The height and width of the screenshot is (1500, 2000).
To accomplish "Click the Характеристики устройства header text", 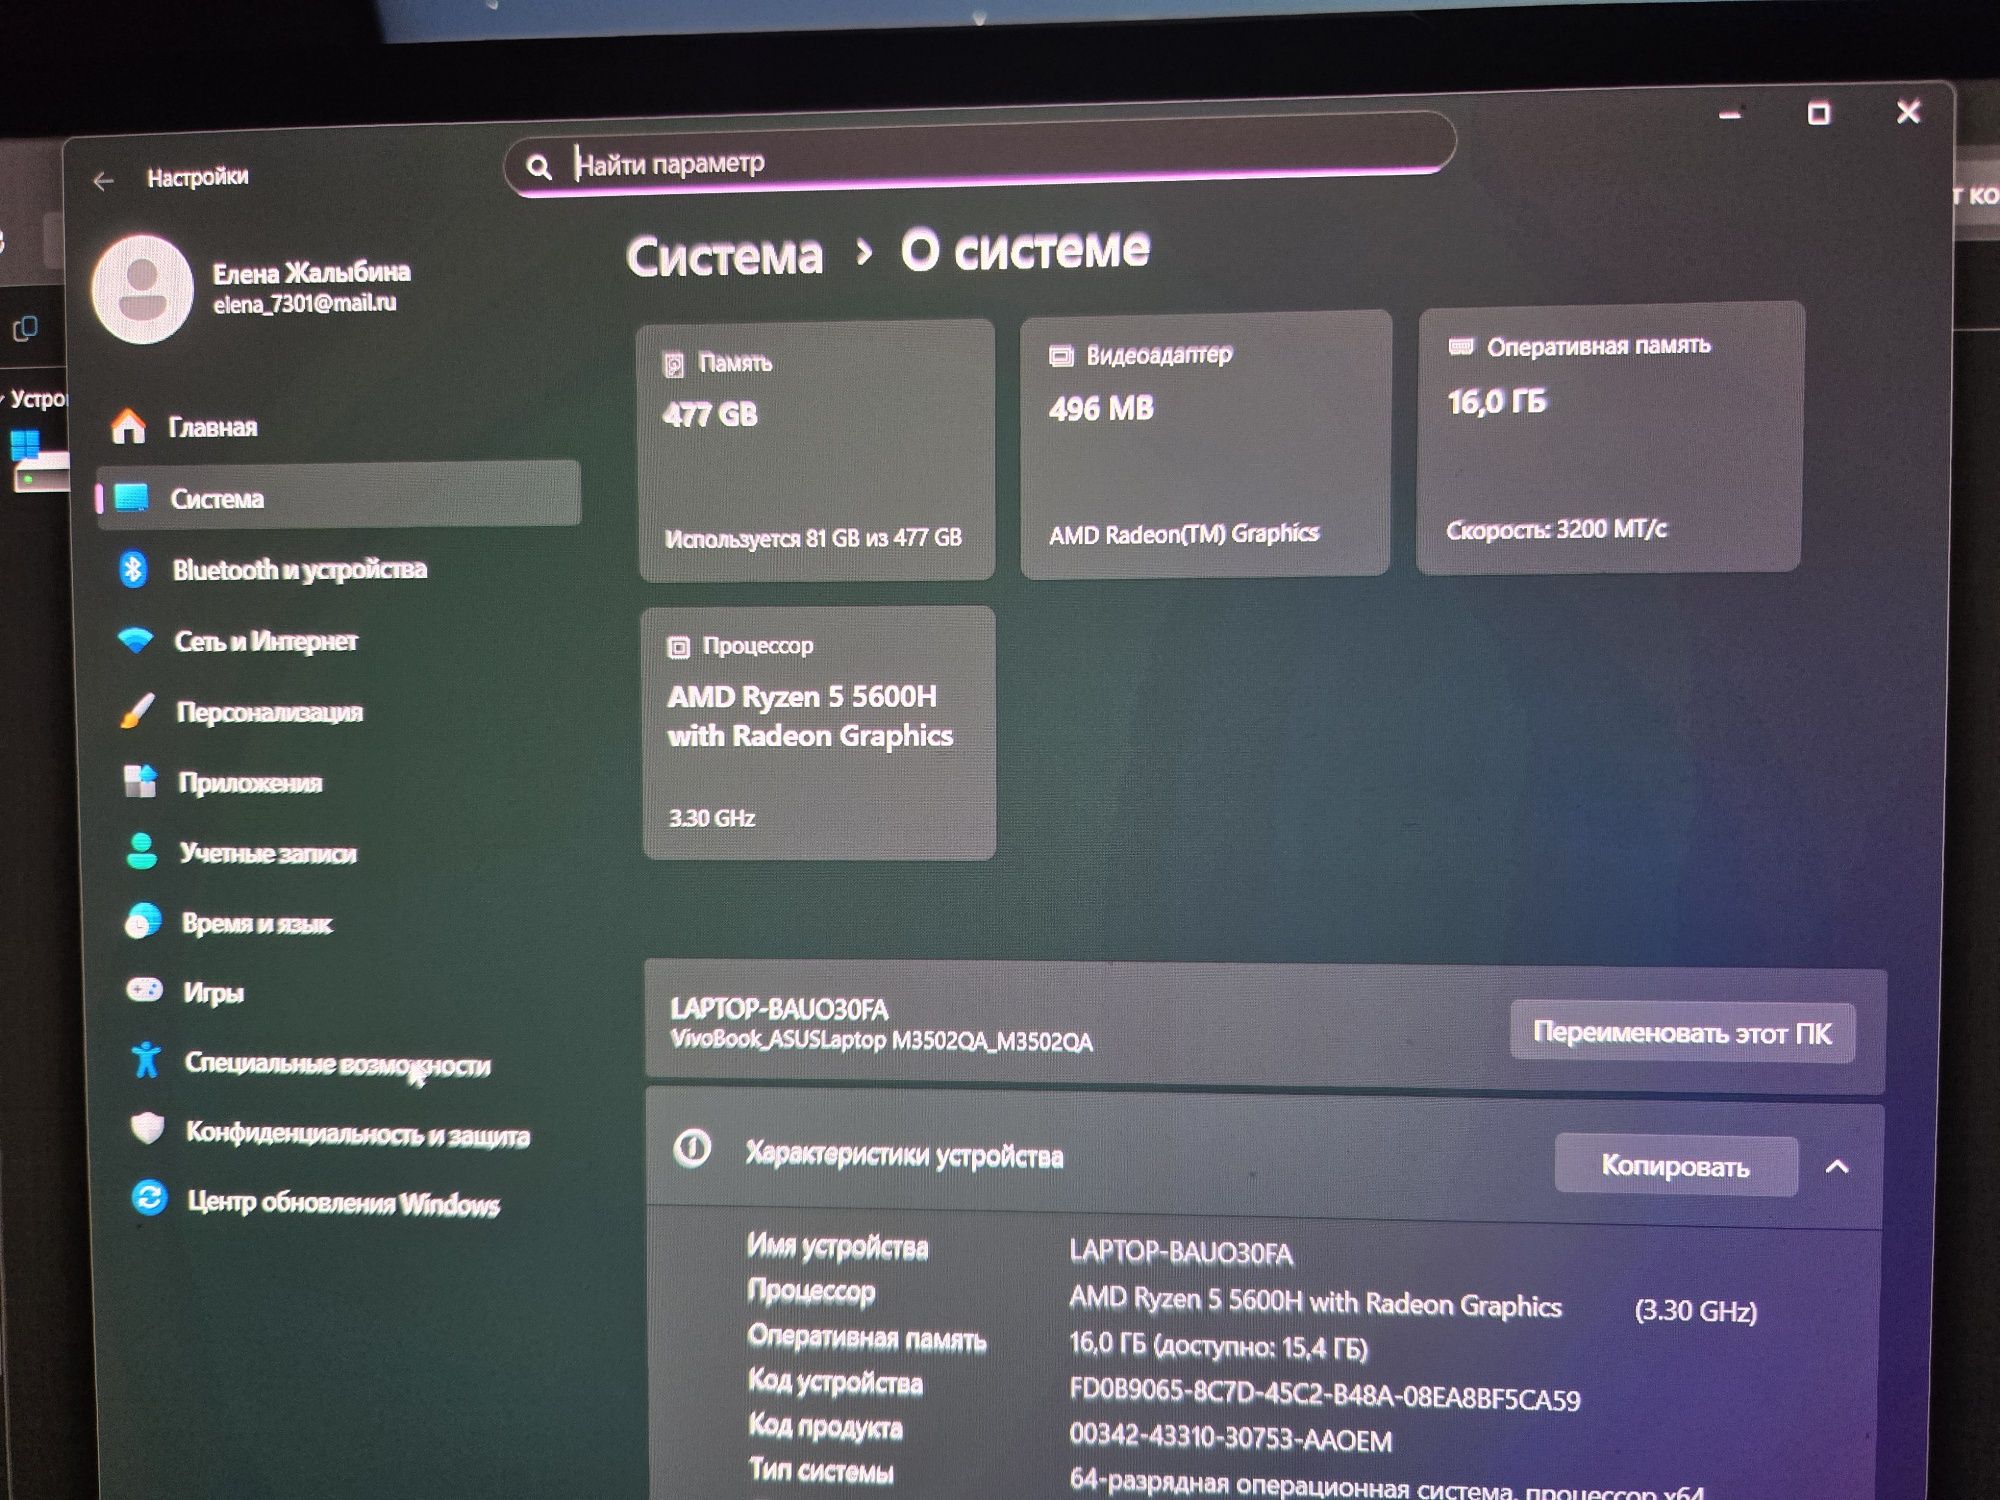I will (x=904, y=1155).
